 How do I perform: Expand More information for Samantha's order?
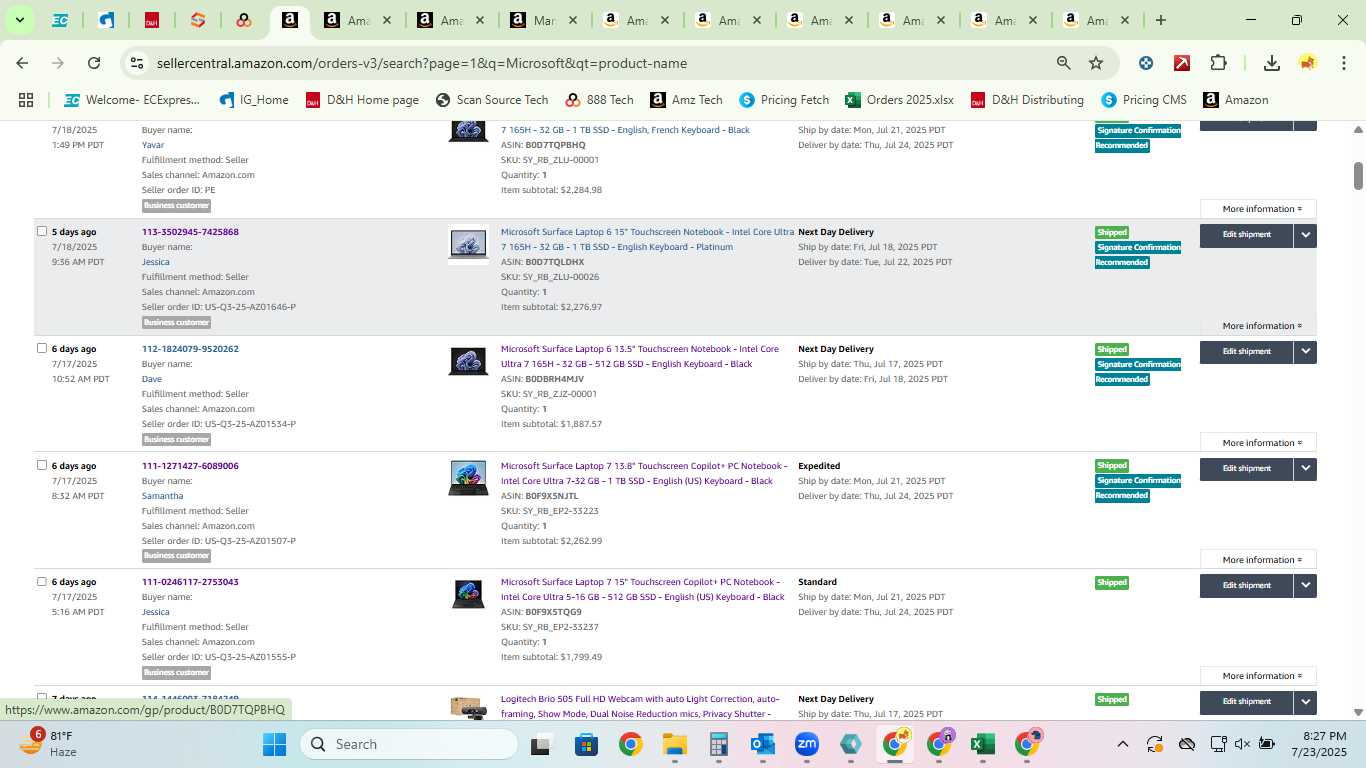1258,560
